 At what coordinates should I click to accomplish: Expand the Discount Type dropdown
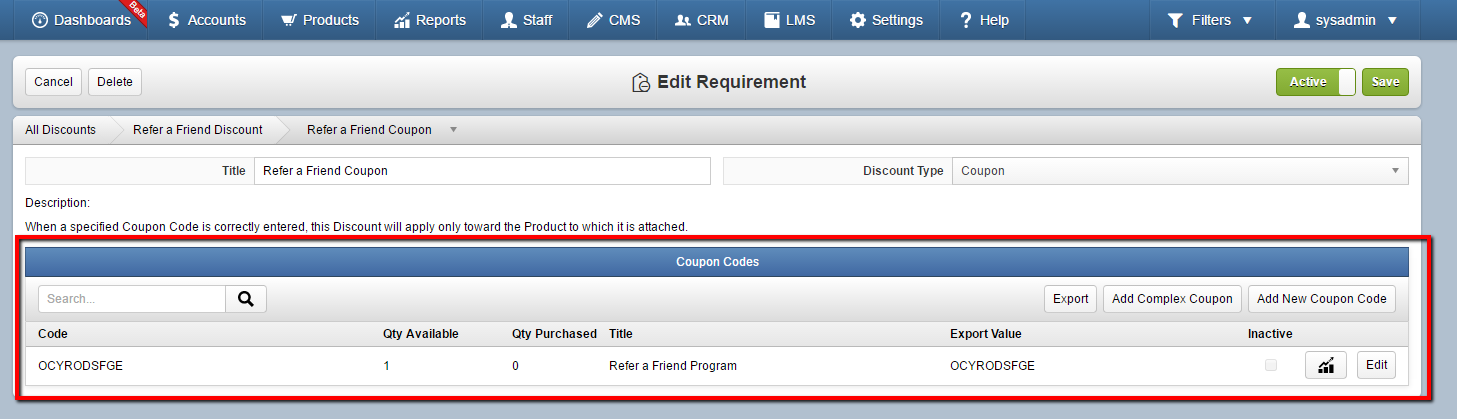(1180, 171)
